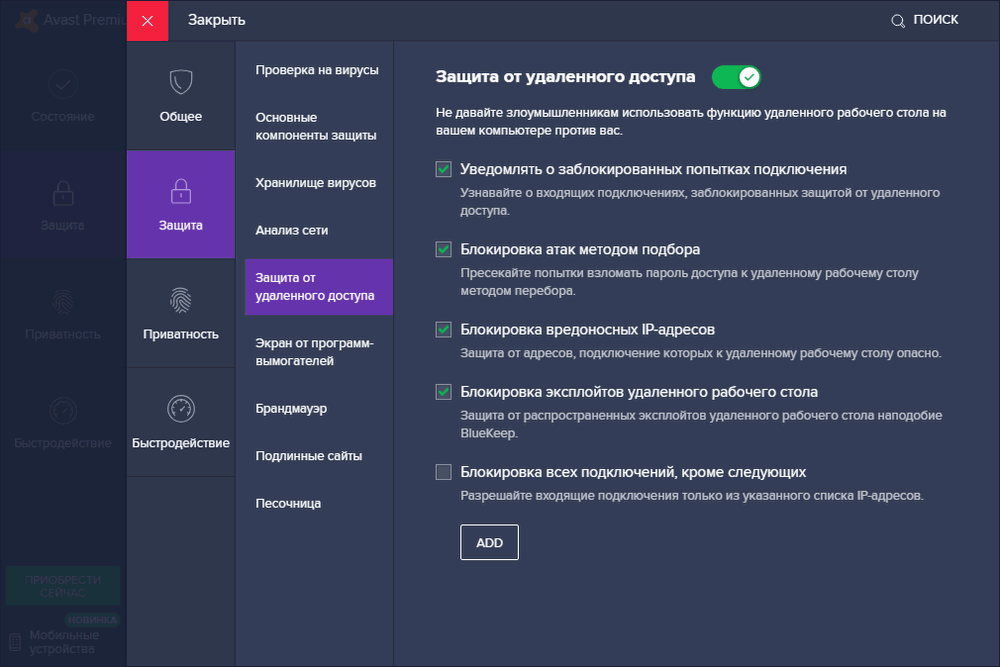Uncheck brute-force attack blocking checkbox
The image size is (1000, 667).
click(x=444, y=249)
